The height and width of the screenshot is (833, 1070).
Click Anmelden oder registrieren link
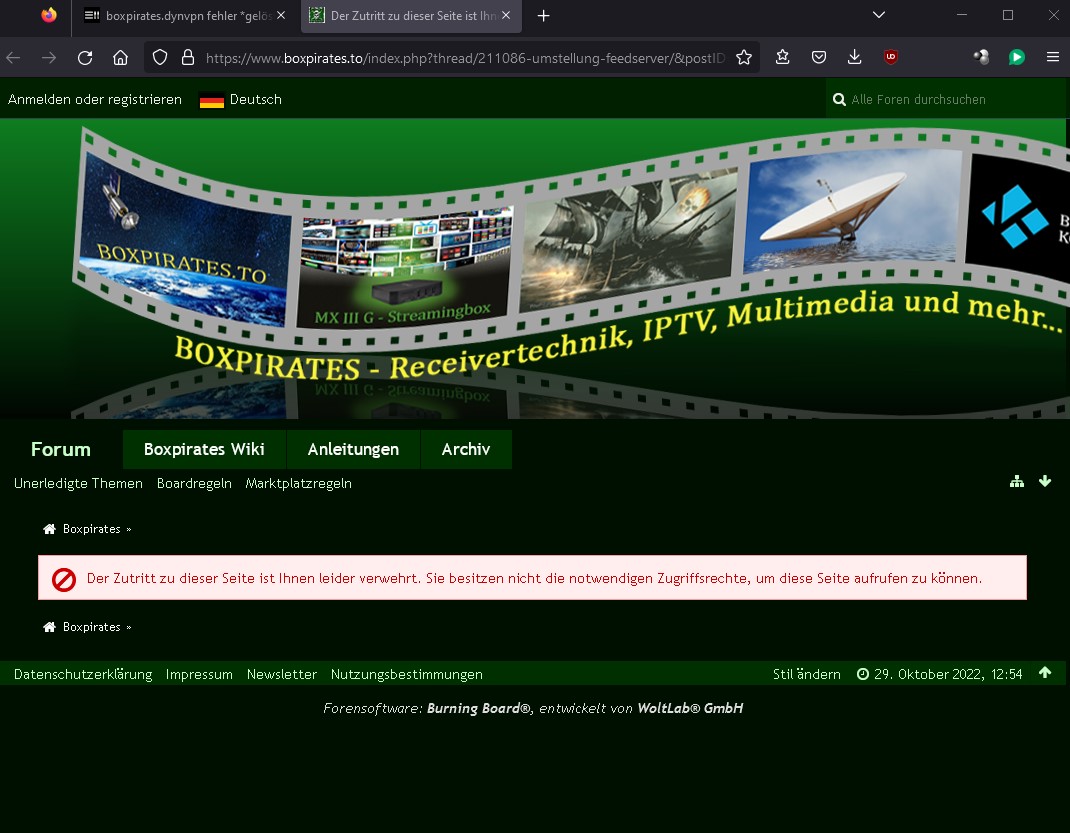pos(95,100)
